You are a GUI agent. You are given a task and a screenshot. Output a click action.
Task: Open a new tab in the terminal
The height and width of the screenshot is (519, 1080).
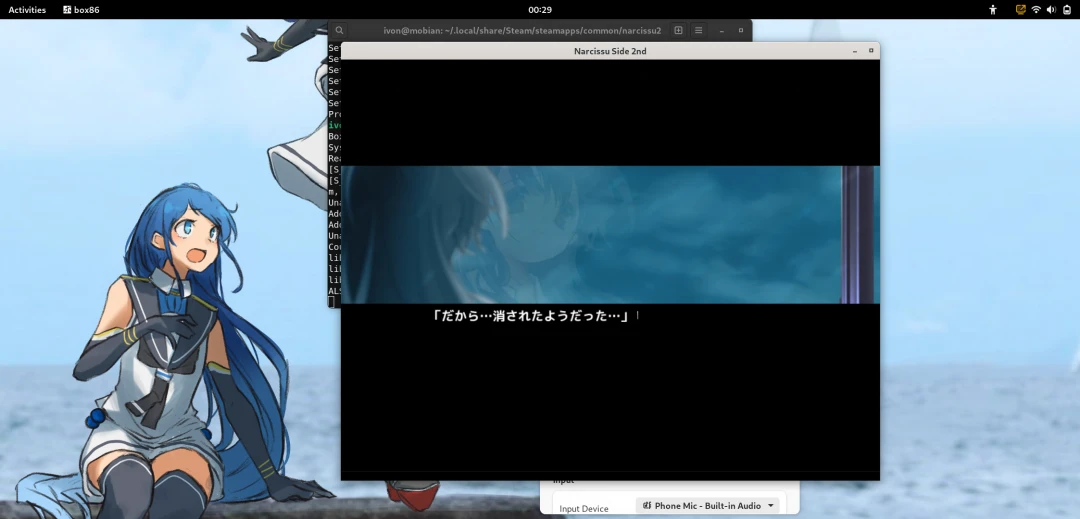click(x=678, y=30)
